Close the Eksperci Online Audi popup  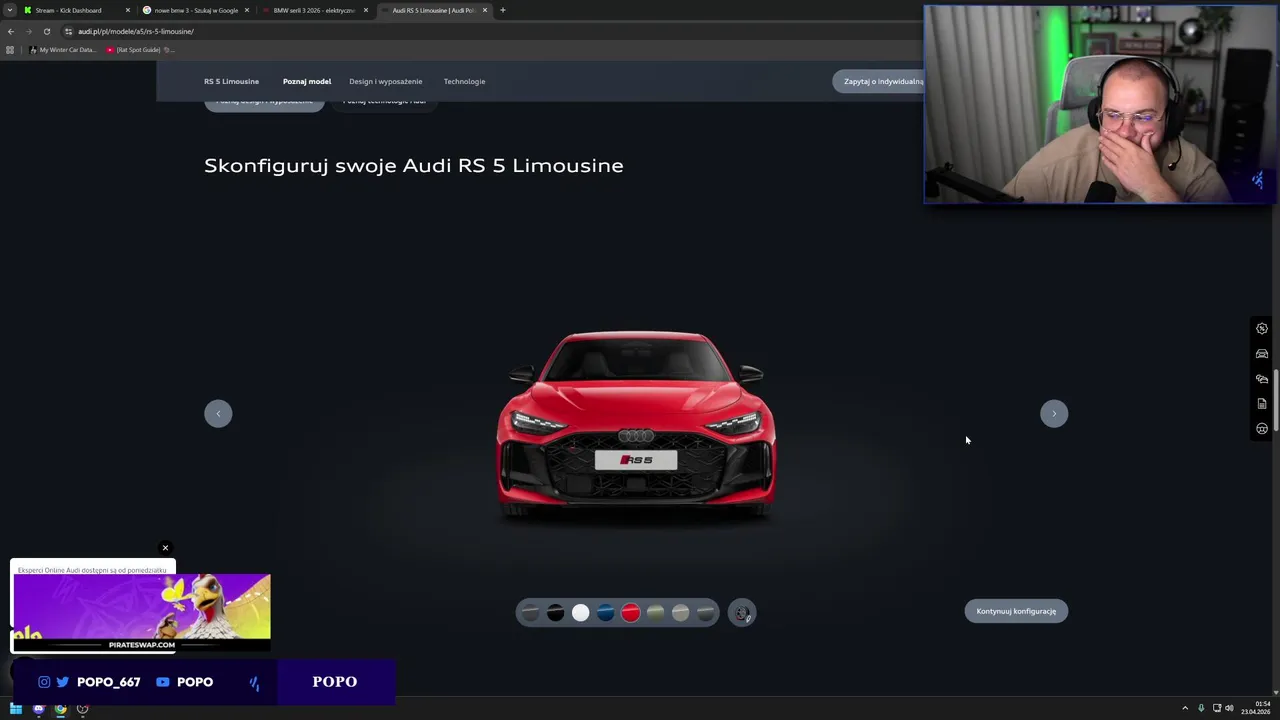(165, 548)
